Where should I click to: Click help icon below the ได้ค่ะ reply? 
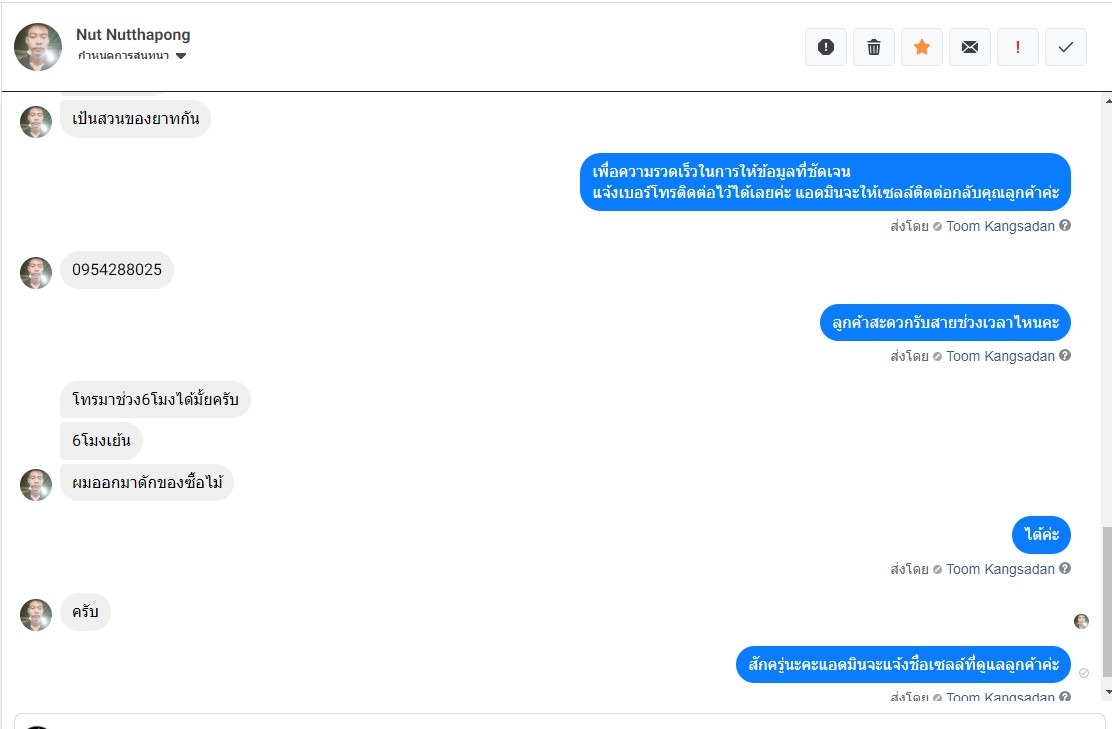[x=1065, y=568]
